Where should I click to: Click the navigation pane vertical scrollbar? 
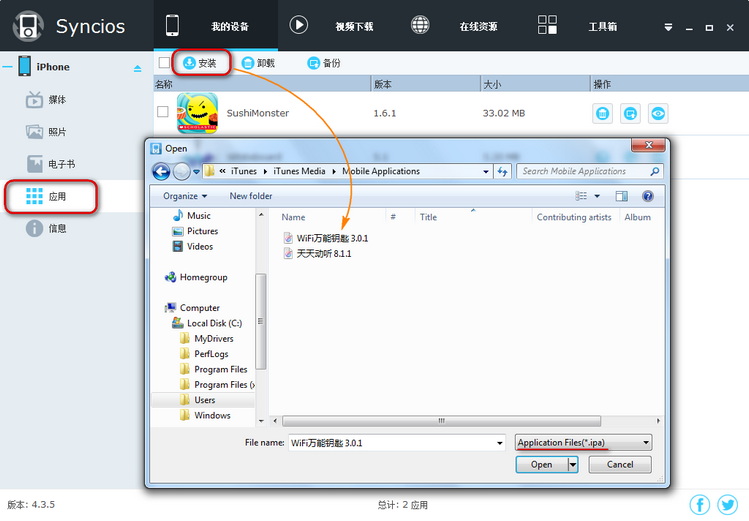260,321
